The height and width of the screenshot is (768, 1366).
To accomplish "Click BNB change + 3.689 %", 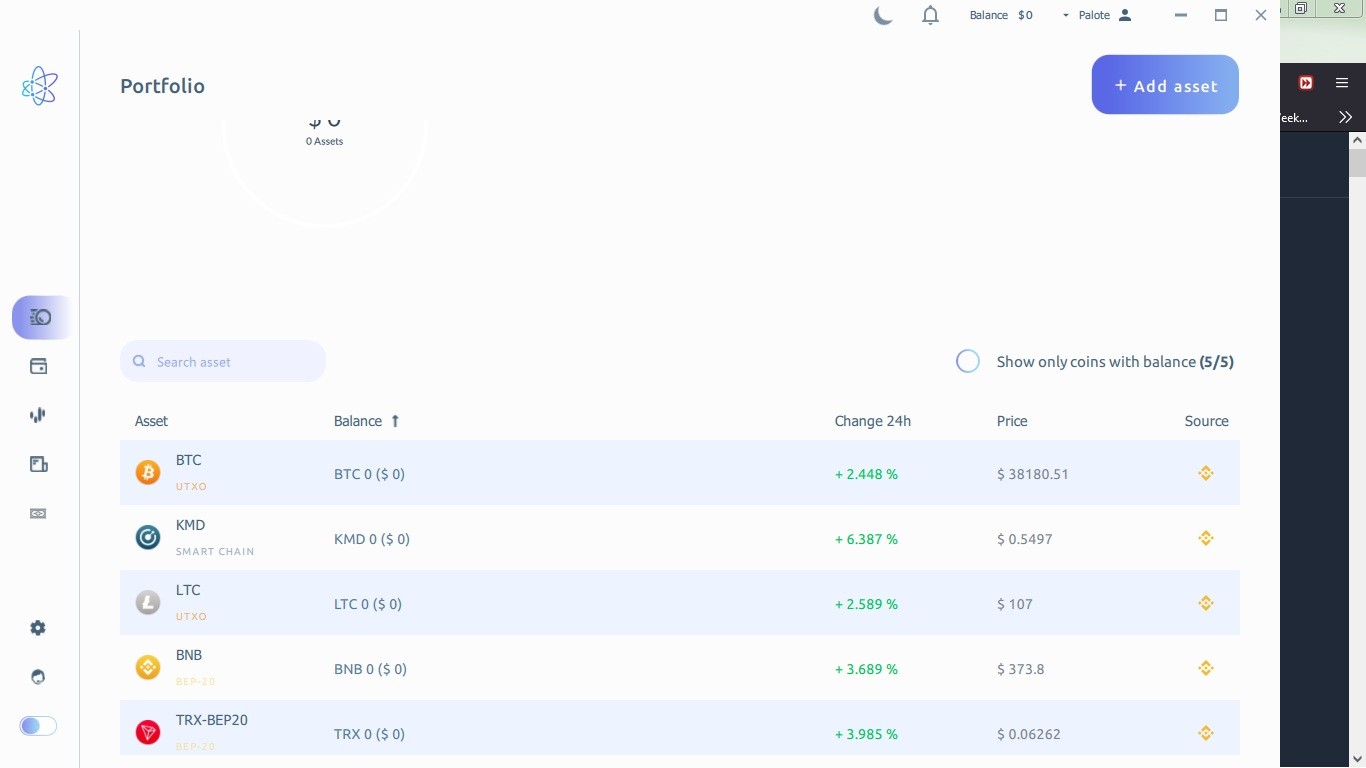I will pos(866,669).
